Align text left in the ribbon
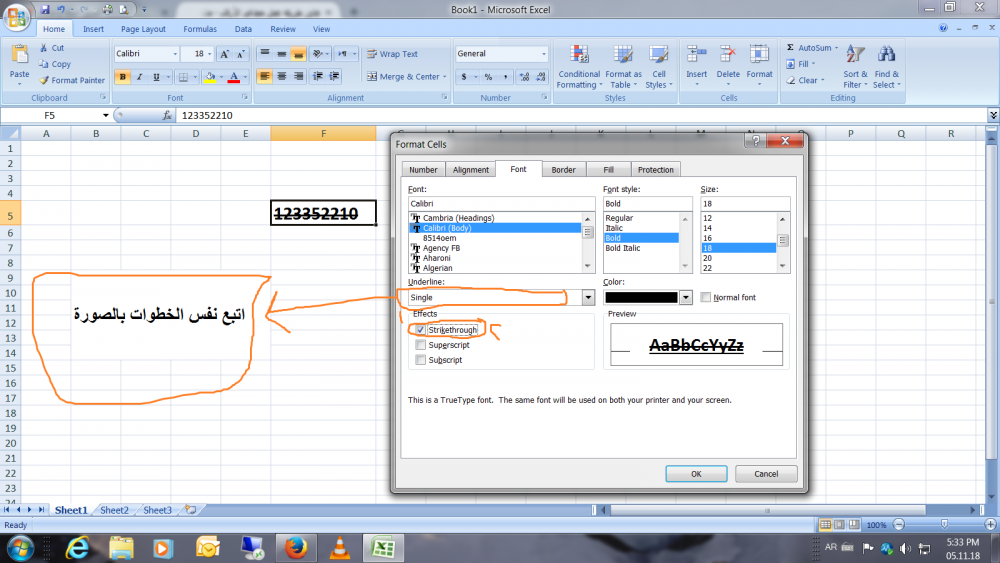Screen dimensions: 1000x563 [x=265, y=77]
